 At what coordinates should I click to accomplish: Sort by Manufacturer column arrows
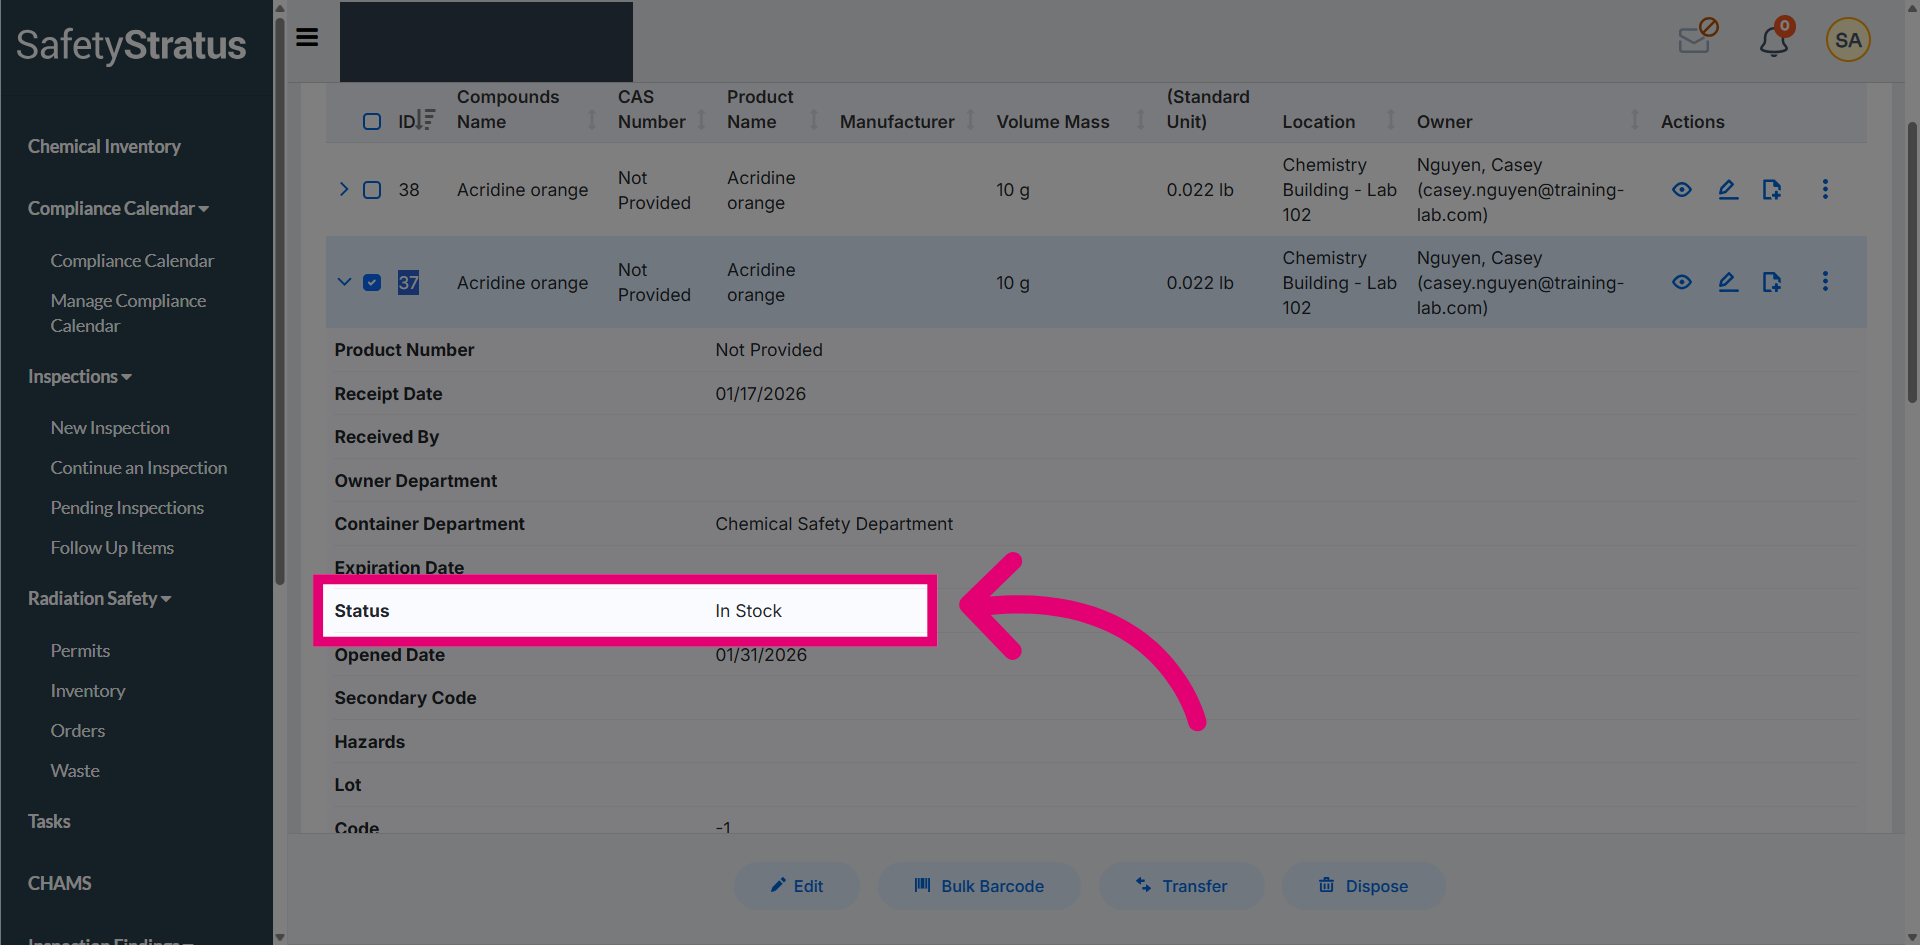coord(970,121)
